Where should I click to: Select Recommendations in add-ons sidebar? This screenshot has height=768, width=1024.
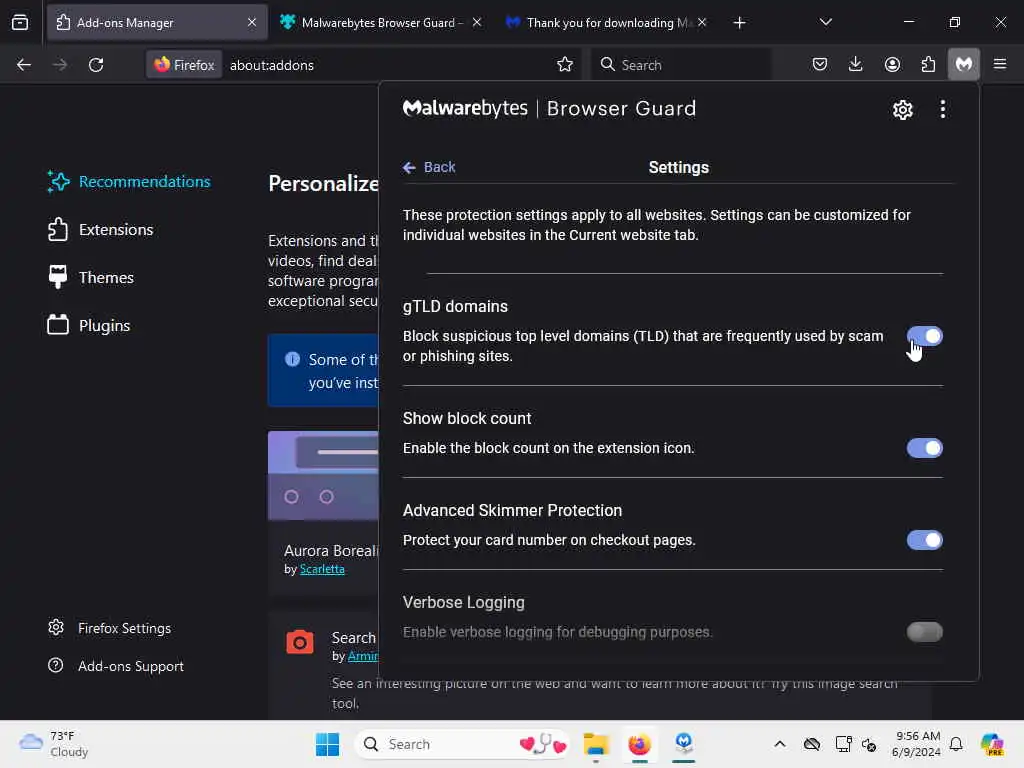[x=129, y=182]
